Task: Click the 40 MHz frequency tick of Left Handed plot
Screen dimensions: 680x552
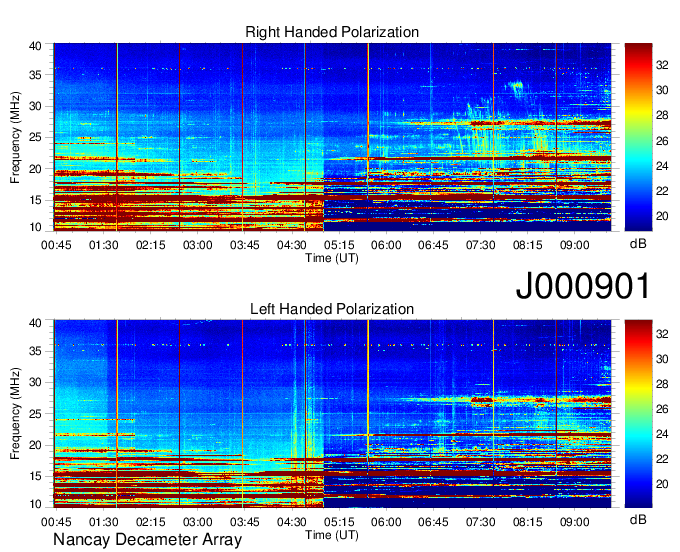Action: coord(35,323)
